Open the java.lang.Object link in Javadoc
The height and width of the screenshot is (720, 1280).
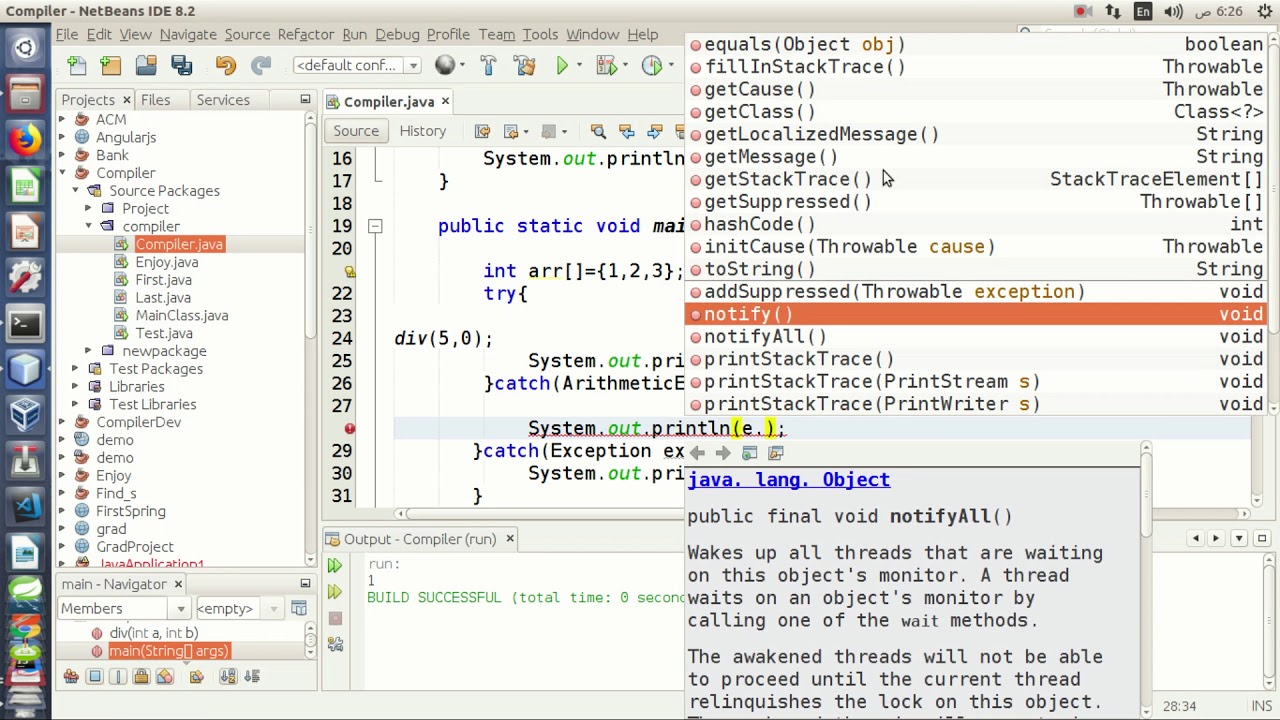tap(788, 480)
